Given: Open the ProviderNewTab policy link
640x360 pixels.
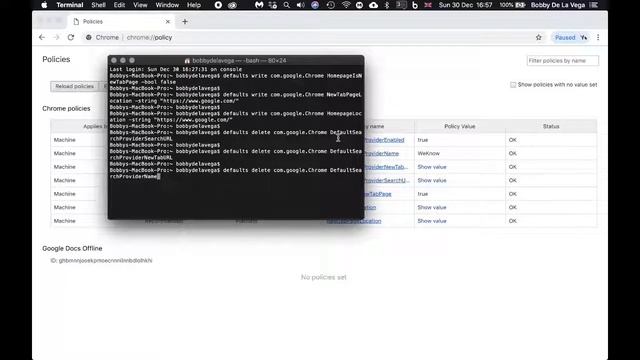Looking at the screenshot, I should tap(386, 167).
